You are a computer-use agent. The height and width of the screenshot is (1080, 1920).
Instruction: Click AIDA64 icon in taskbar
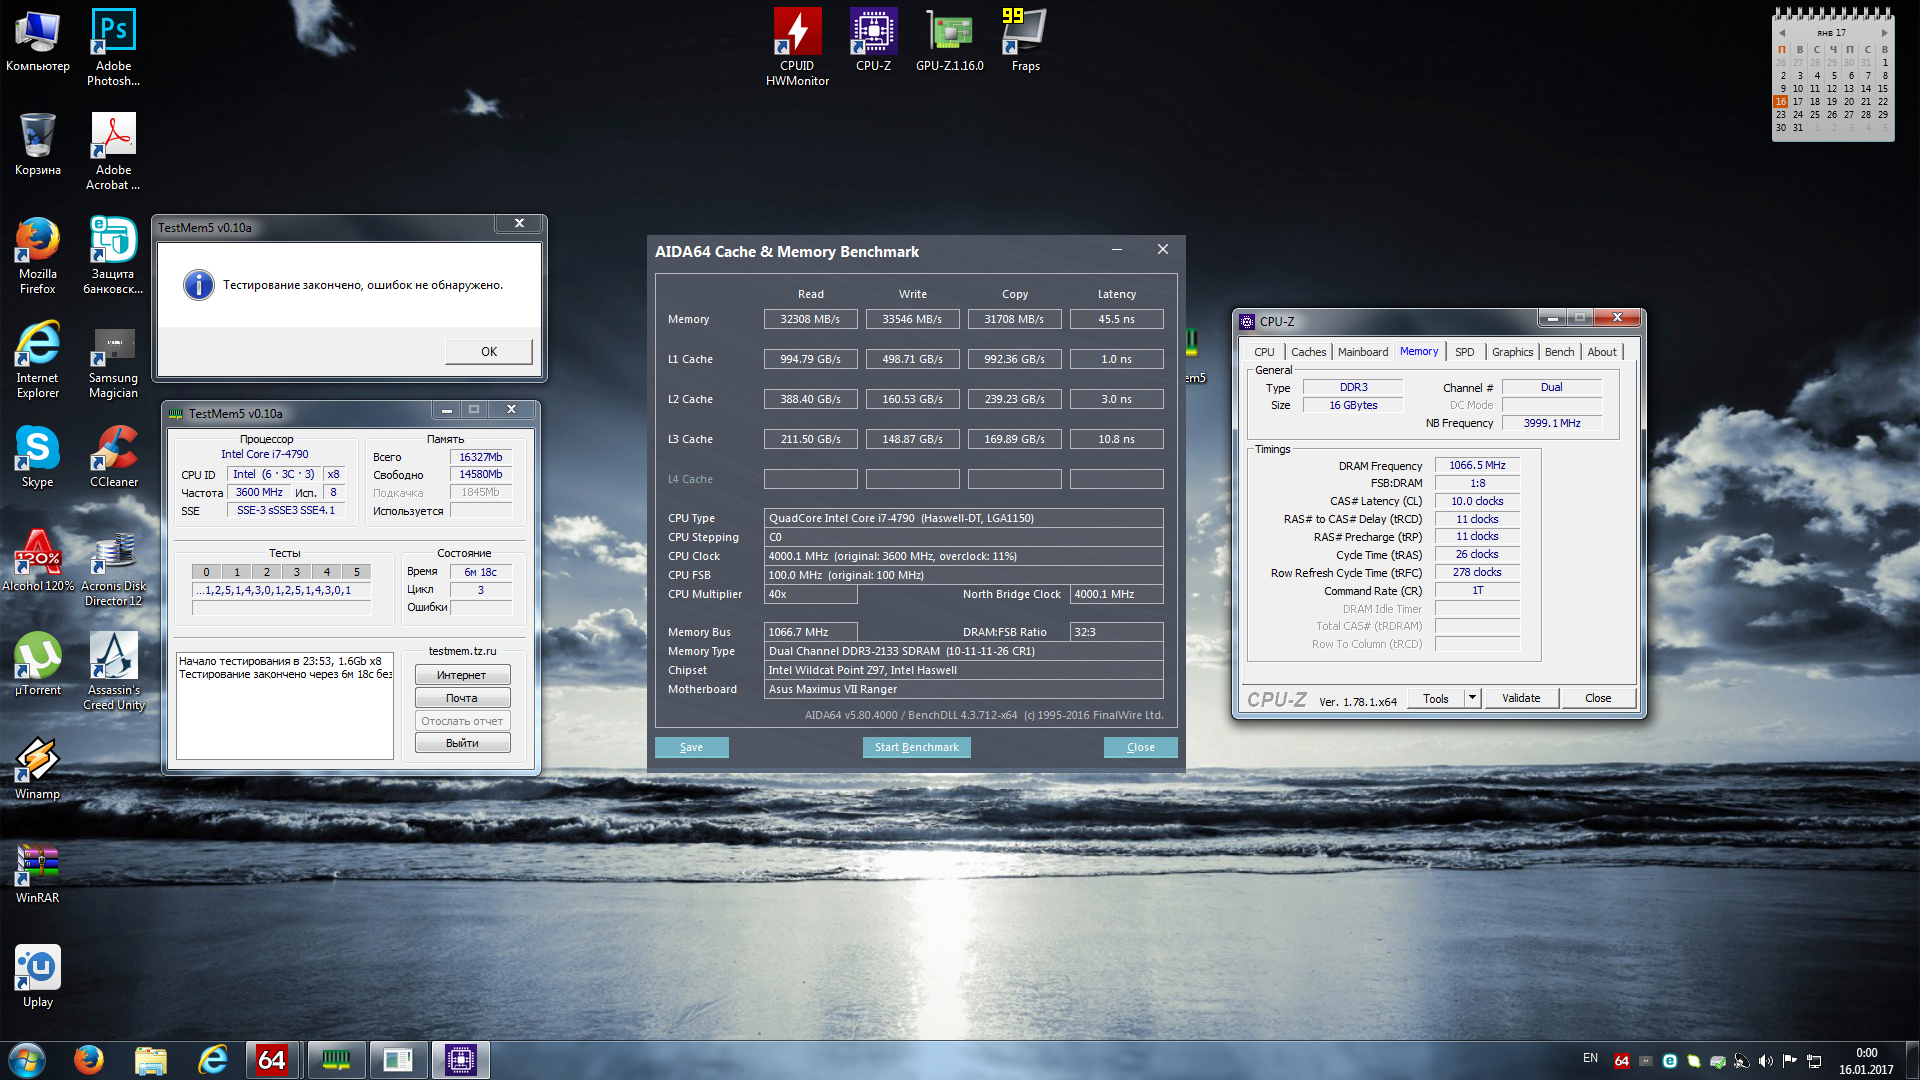click(272, 1059)
